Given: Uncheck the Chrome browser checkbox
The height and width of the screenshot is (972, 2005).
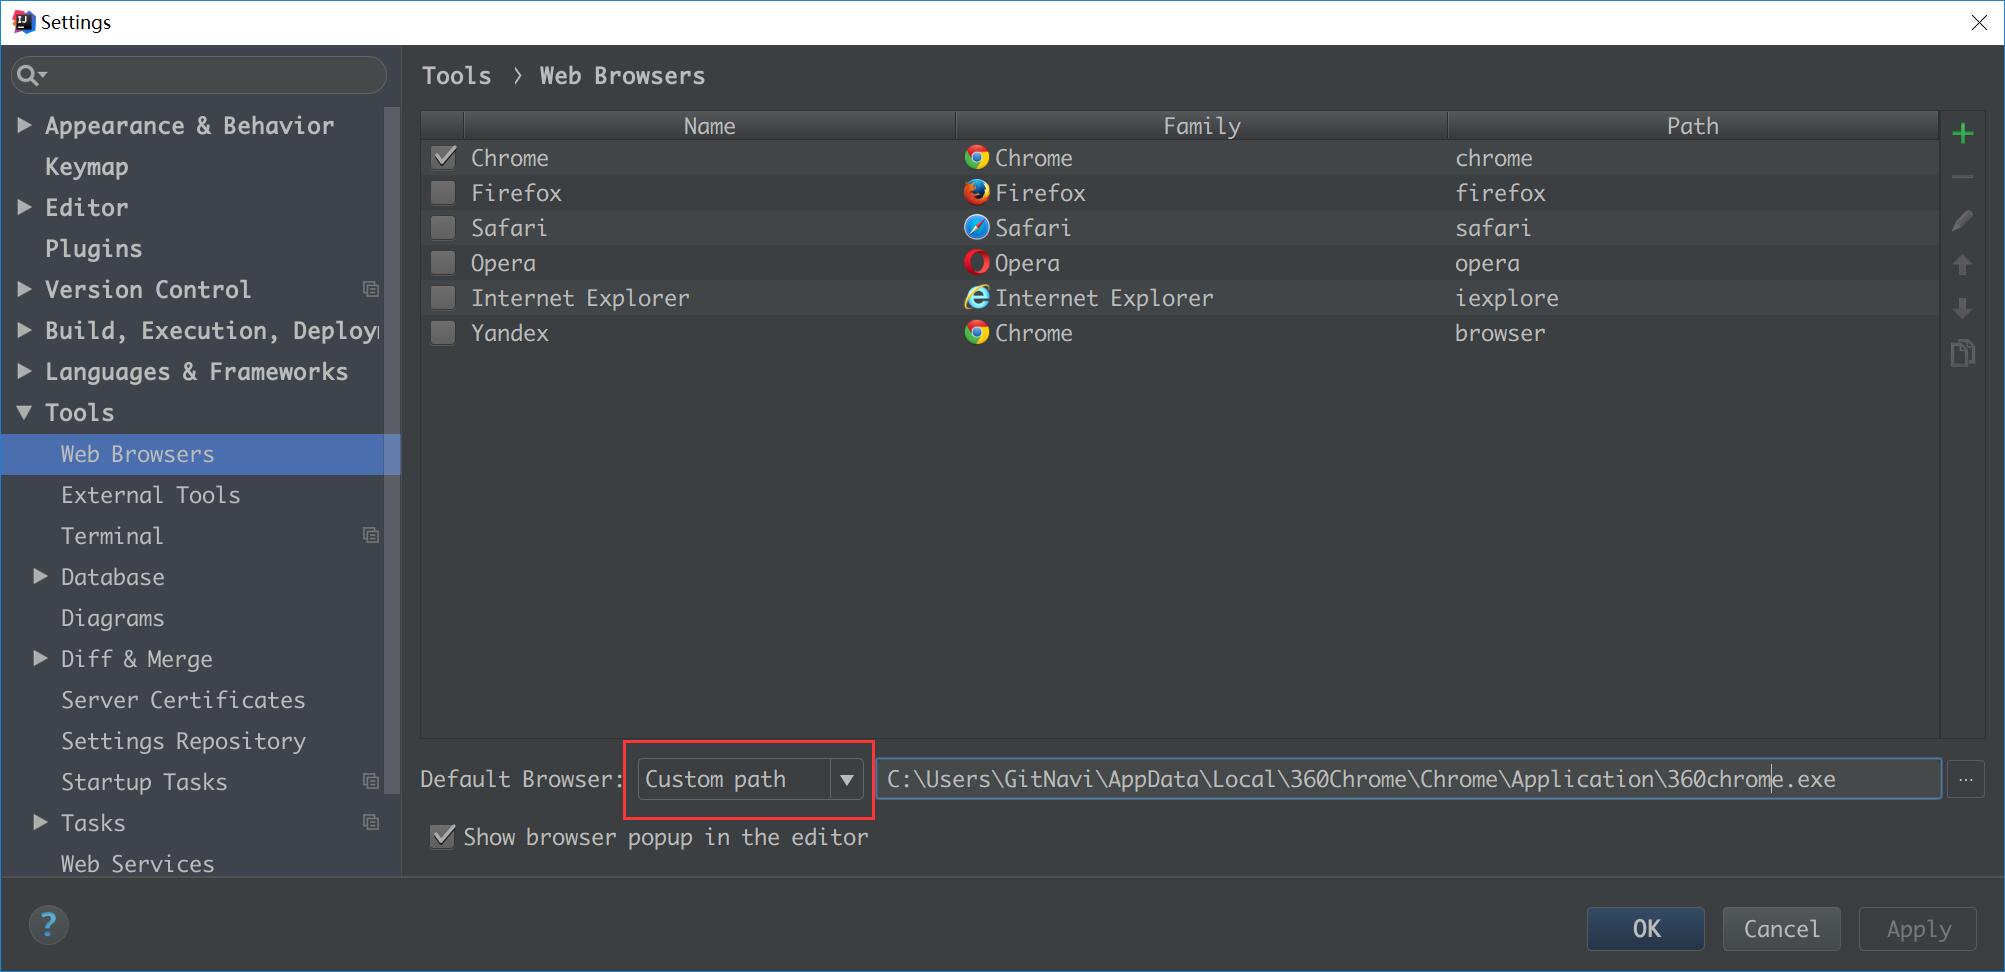Looking at the screenshot, I should (443, 158).
